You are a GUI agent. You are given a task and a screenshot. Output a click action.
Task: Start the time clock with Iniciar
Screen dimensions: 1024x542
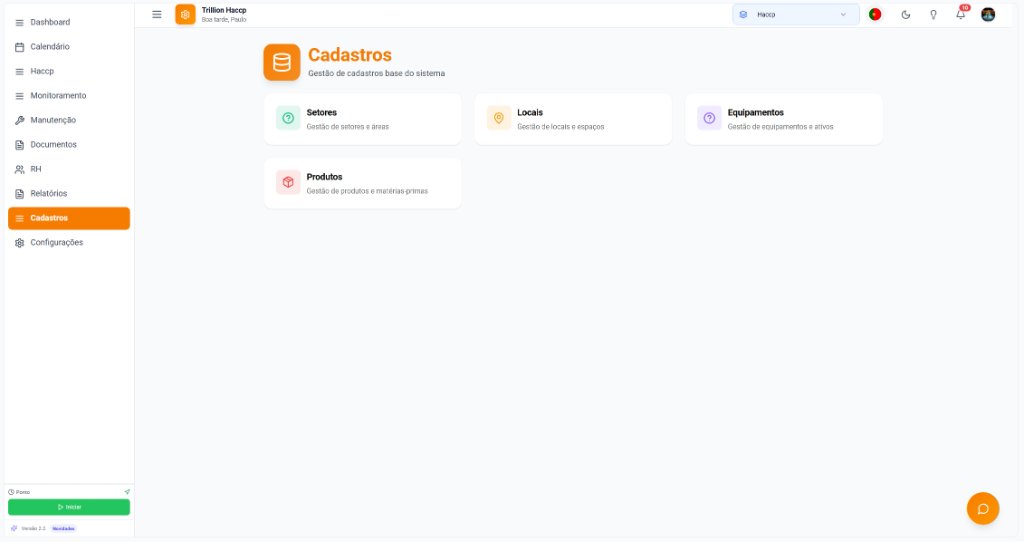tap(69, 507)
